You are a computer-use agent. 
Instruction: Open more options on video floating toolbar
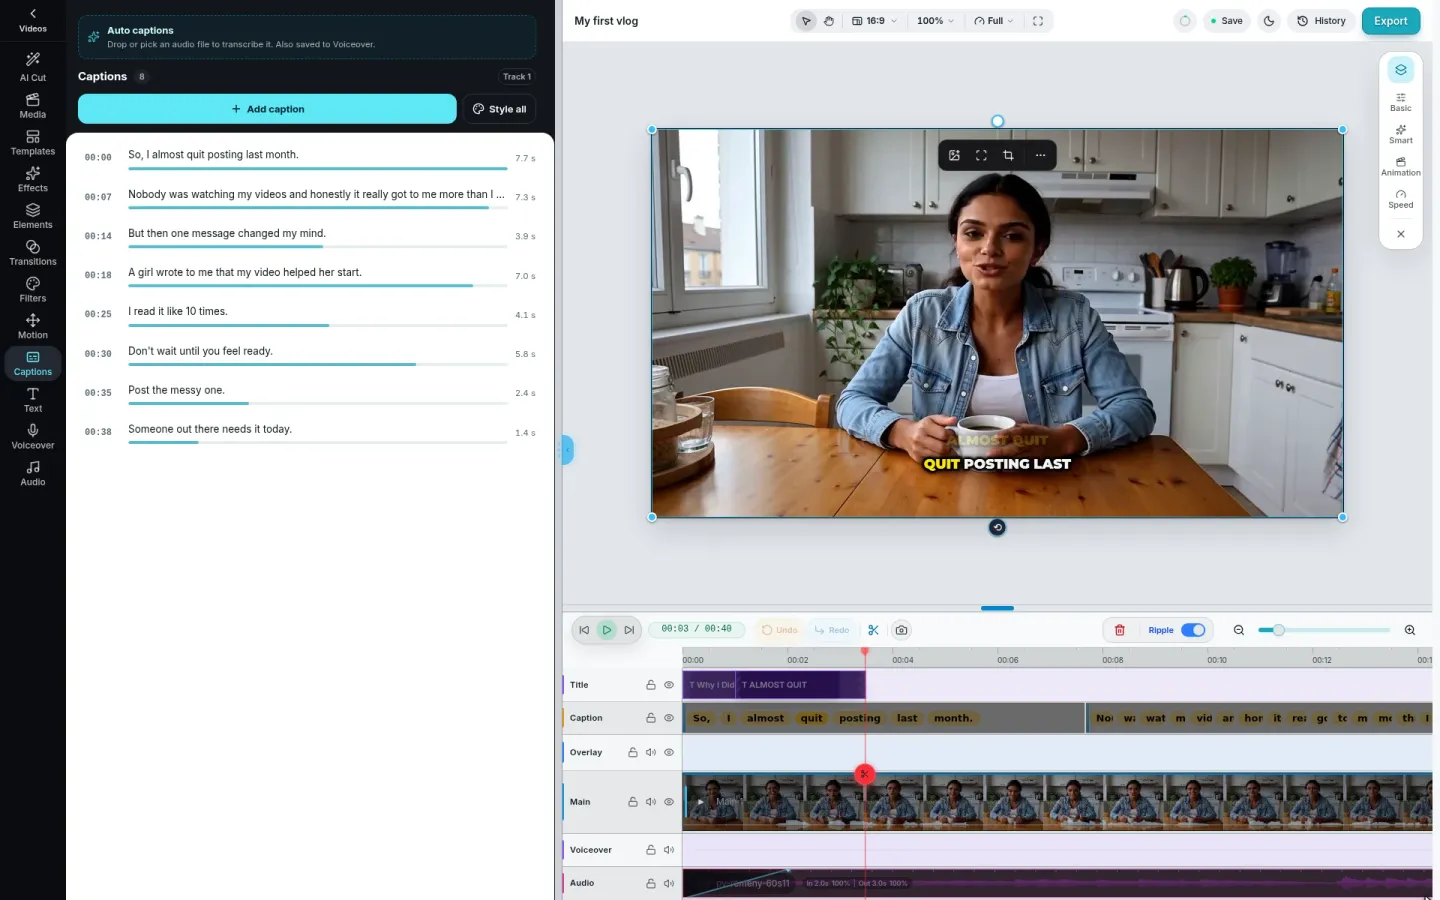1040,155
